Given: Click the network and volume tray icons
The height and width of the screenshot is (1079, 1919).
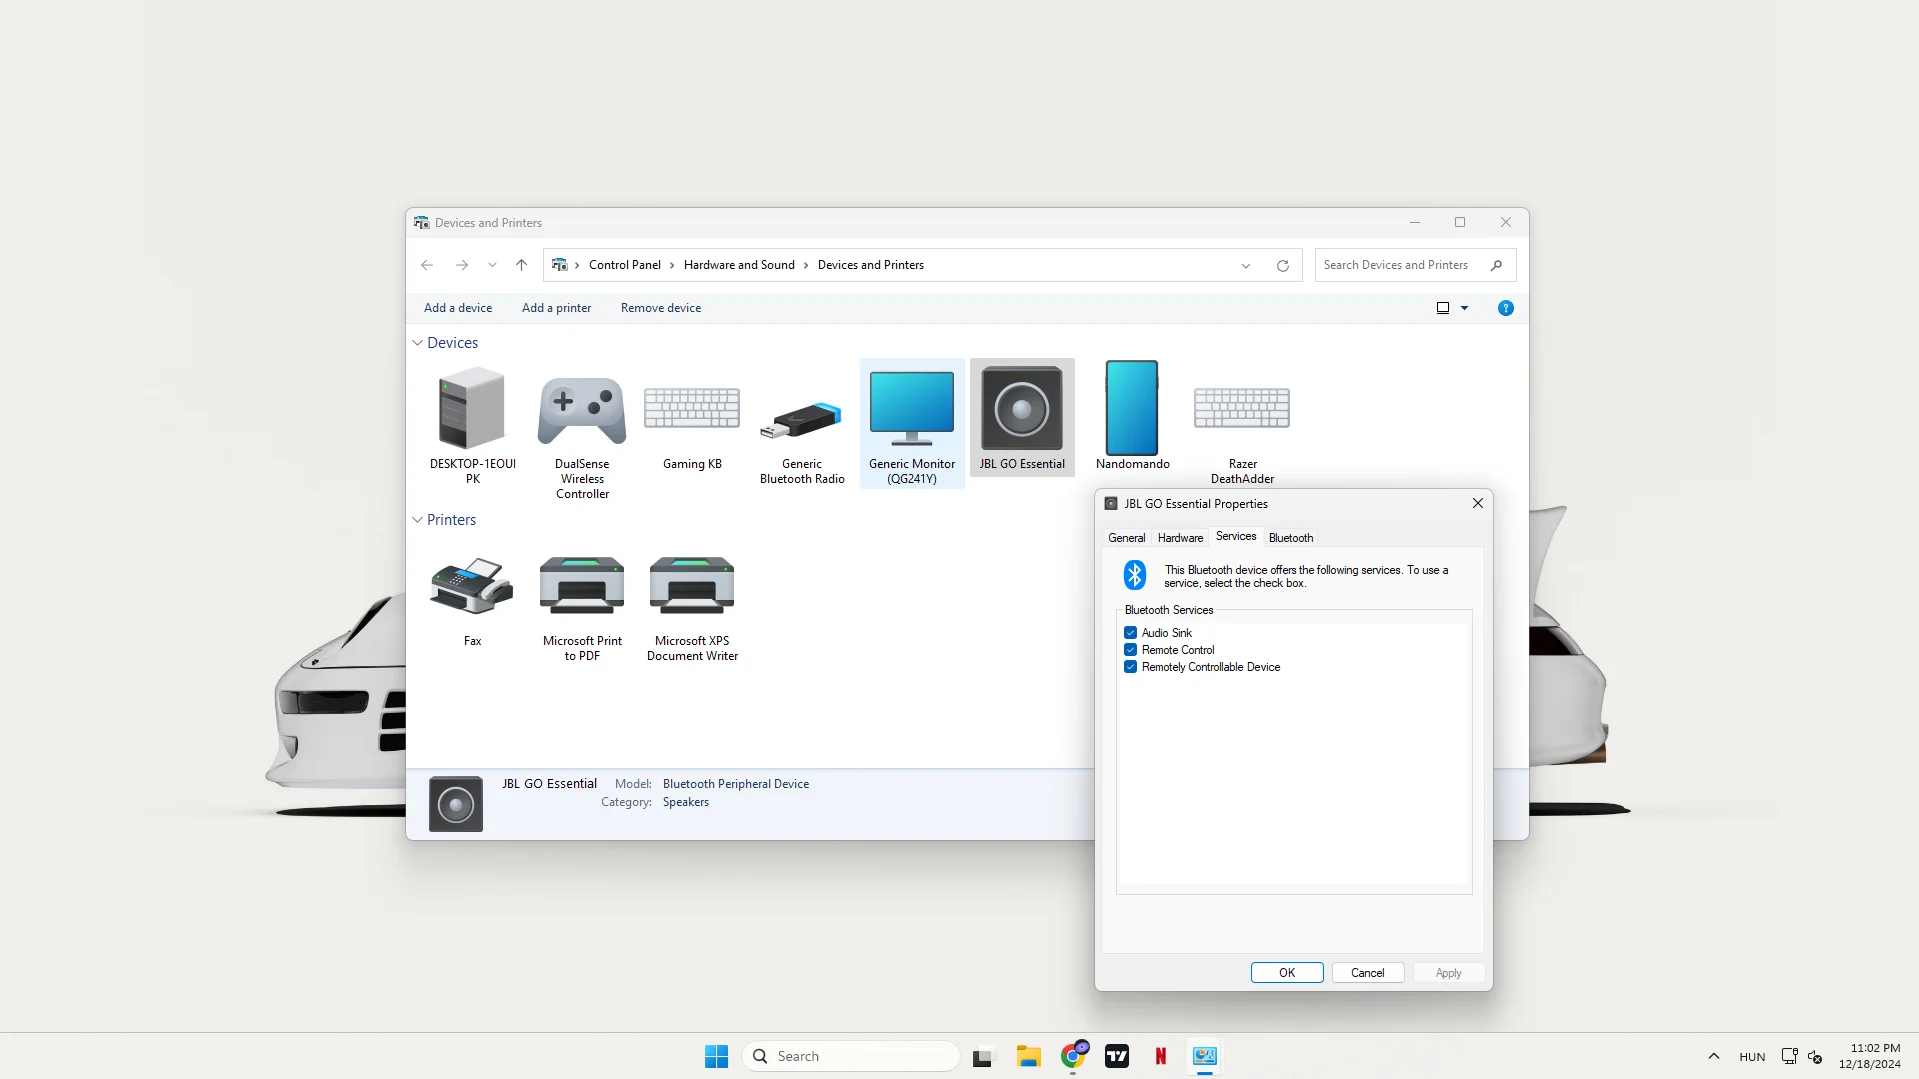Looking at the screenshot, I should [x=1802, y=1056].
